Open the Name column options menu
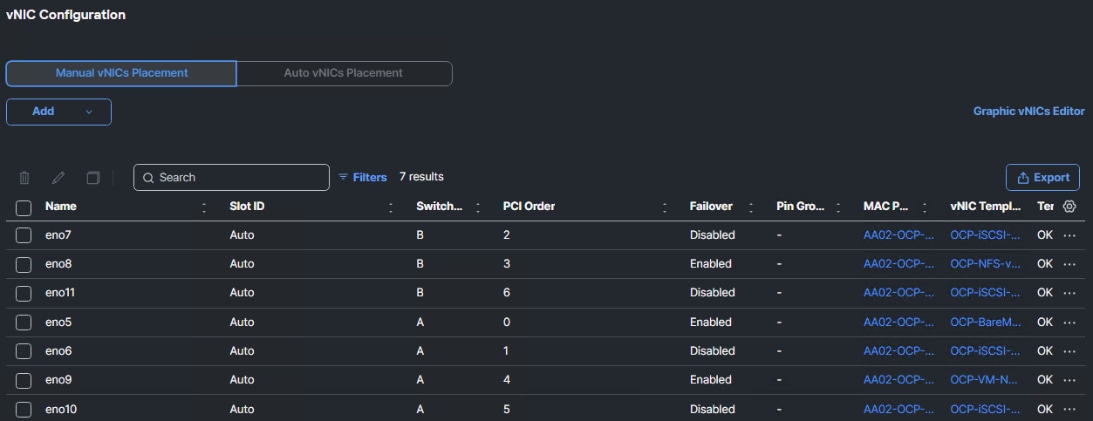The width and height of the screenshot is (1093, 421). pos(204,207)
